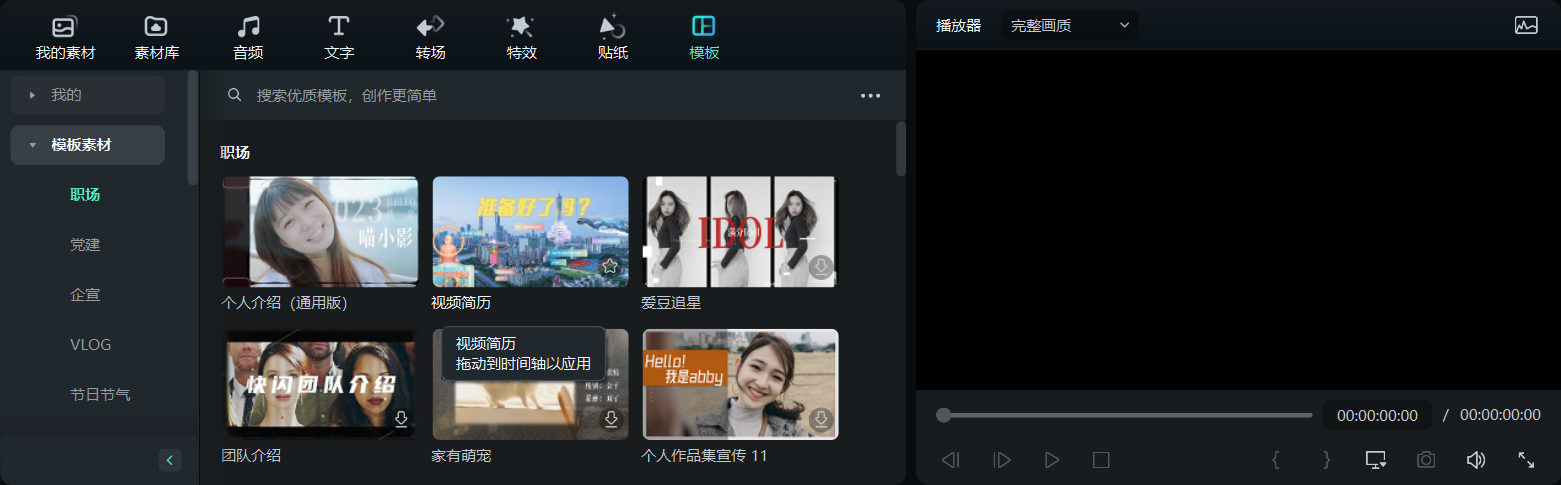Download the 个人作品集宣传 11 template

(x=821, y=419)
